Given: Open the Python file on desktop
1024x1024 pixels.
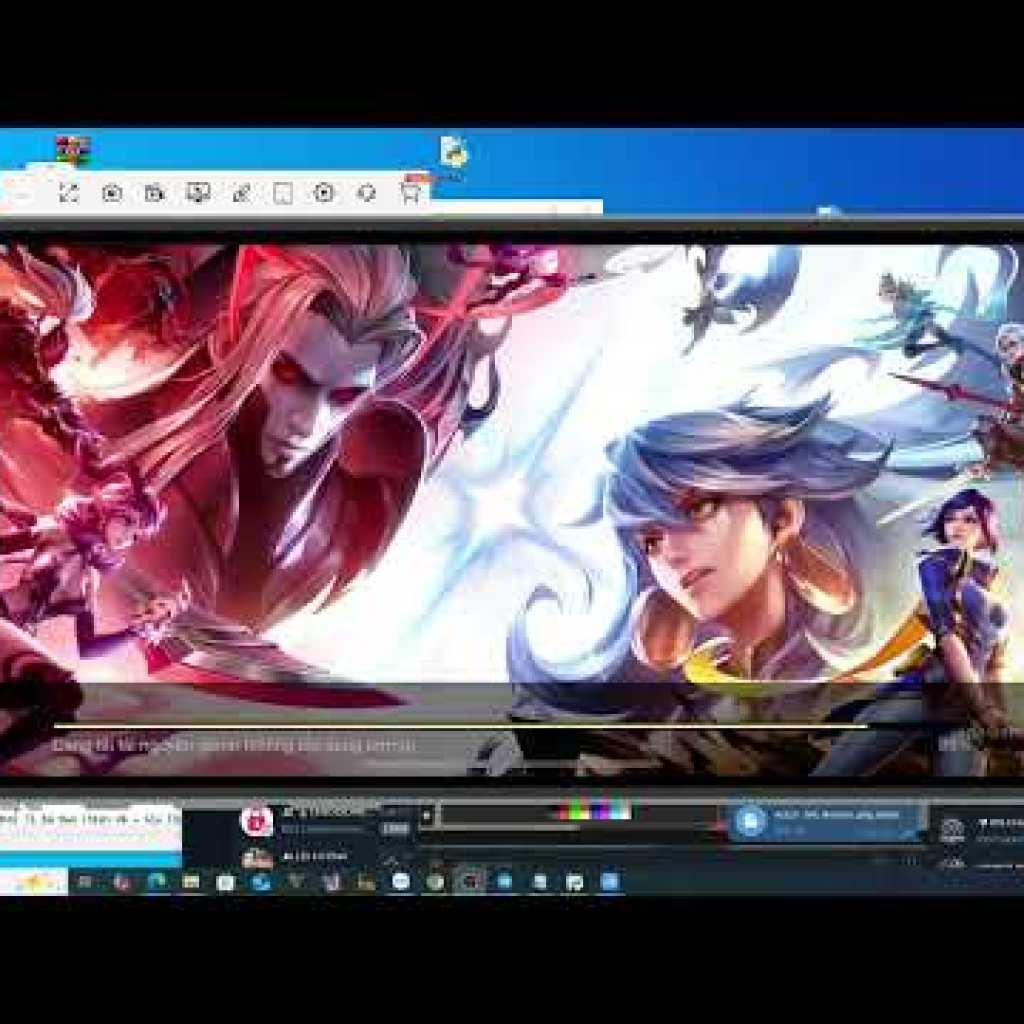Looking at the screenshot, I should [455, 152].
